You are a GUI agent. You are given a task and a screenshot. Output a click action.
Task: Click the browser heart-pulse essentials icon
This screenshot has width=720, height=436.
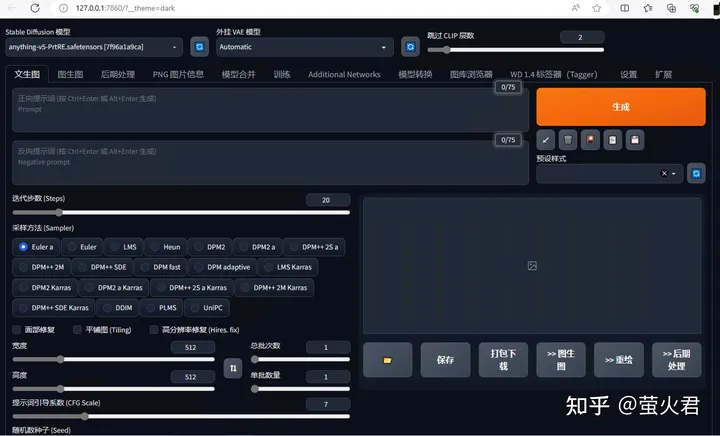point(694,8)
